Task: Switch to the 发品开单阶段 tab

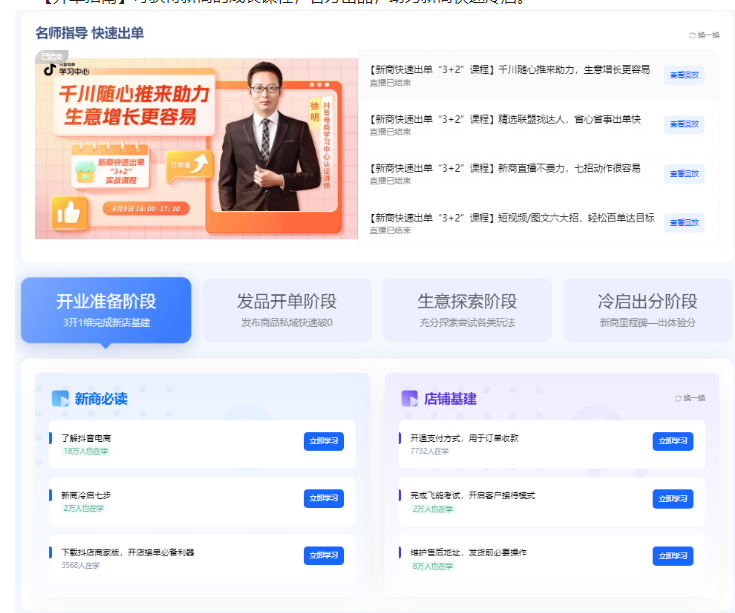Action: (x=287, y=309)
